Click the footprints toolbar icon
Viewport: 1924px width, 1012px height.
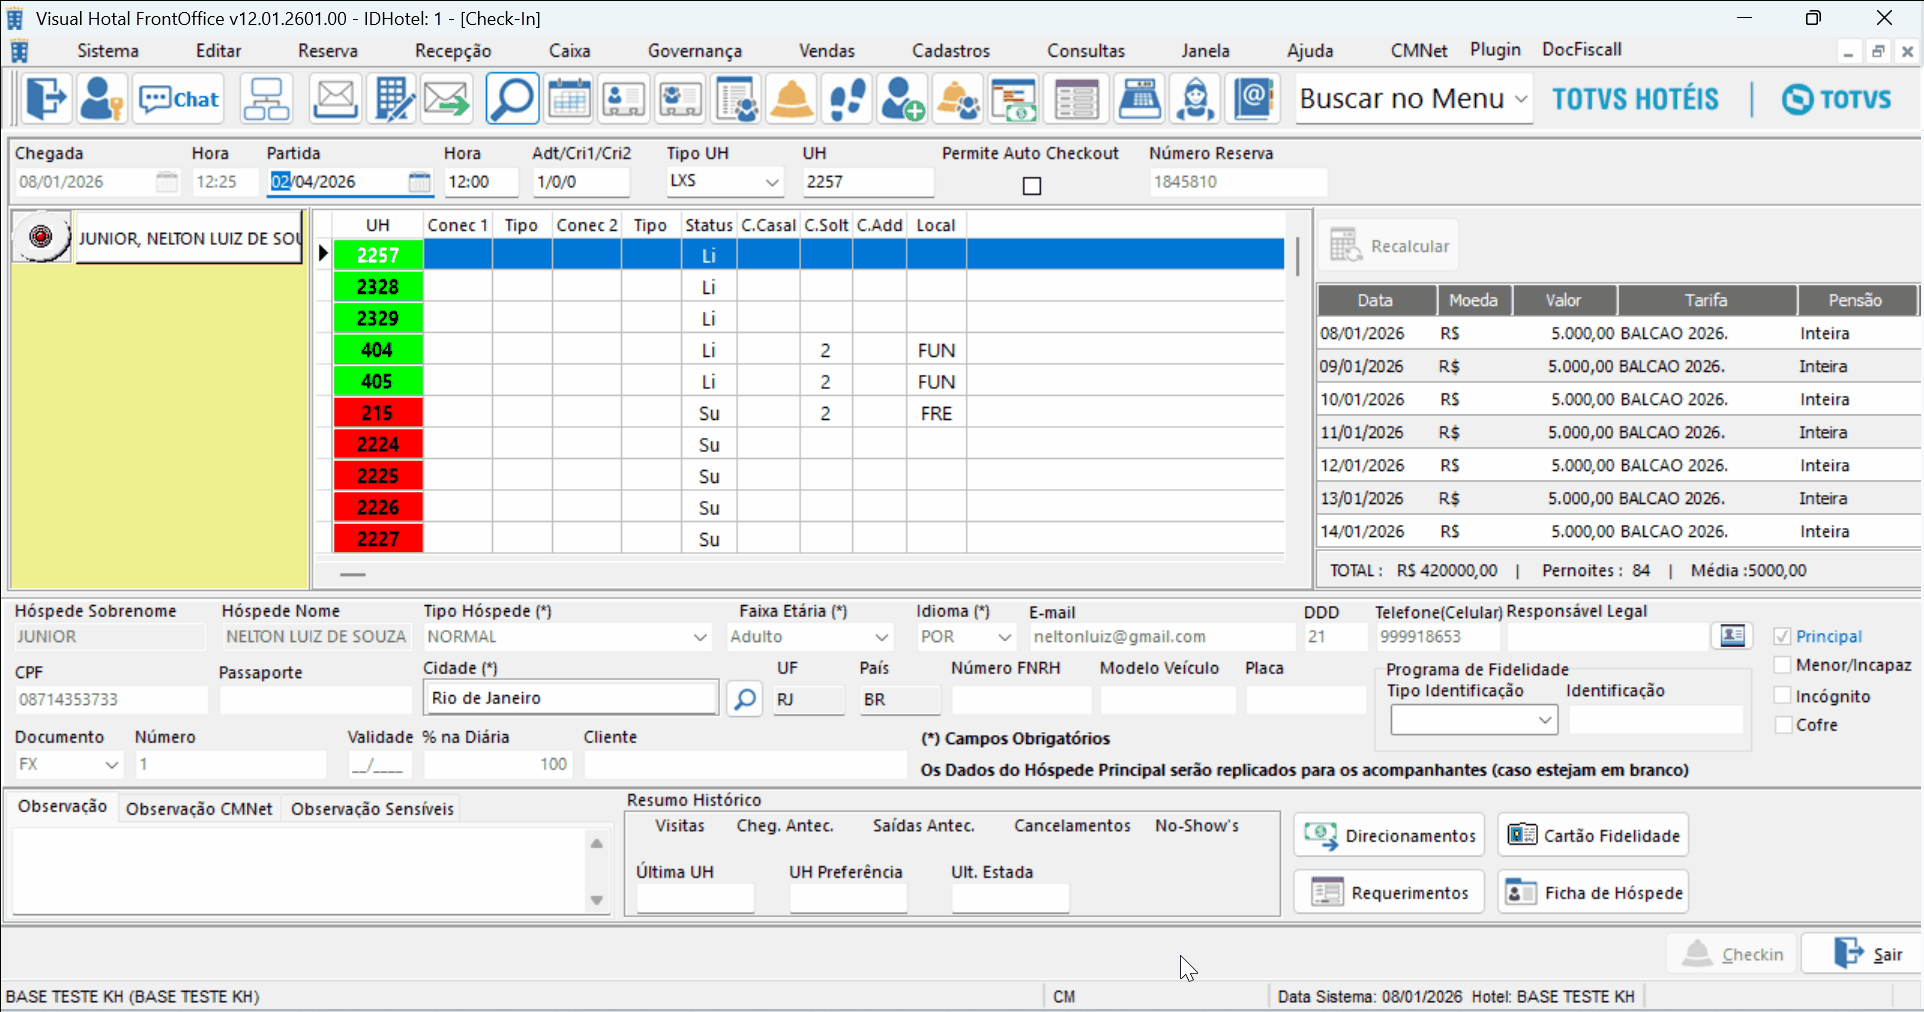(x=847, y=99)
